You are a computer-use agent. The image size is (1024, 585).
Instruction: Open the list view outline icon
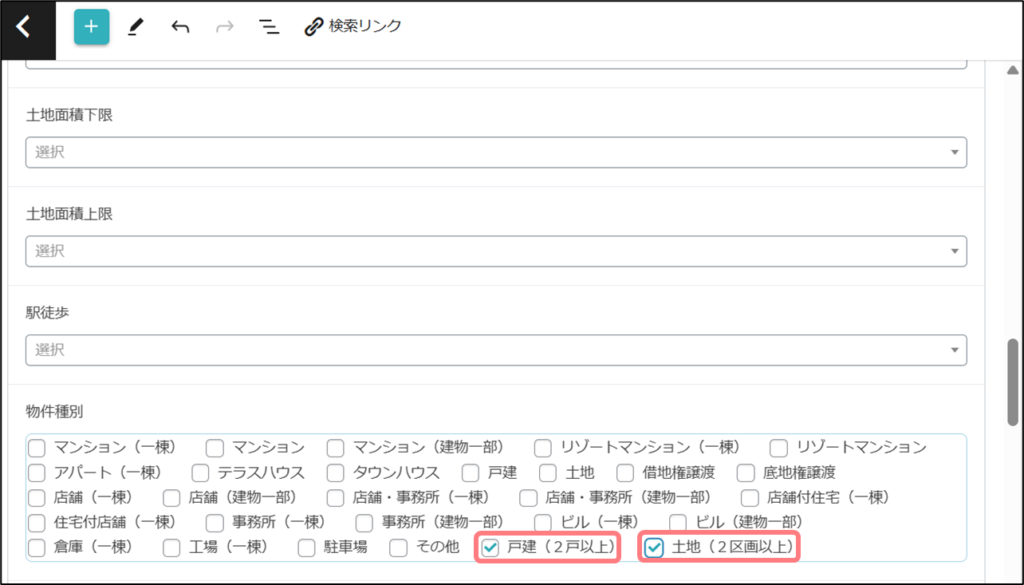[268, 27]
